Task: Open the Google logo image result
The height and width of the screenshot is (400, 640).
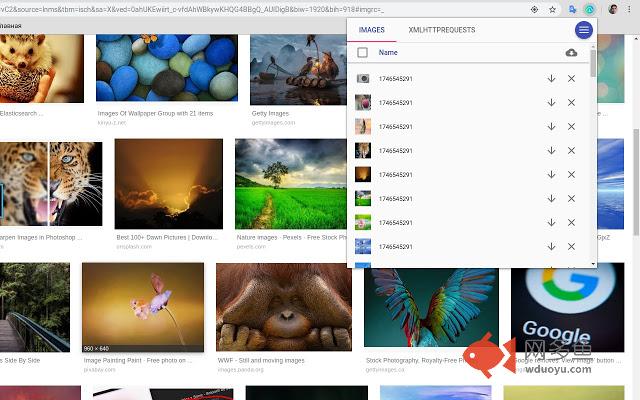Action: (567, 307)
